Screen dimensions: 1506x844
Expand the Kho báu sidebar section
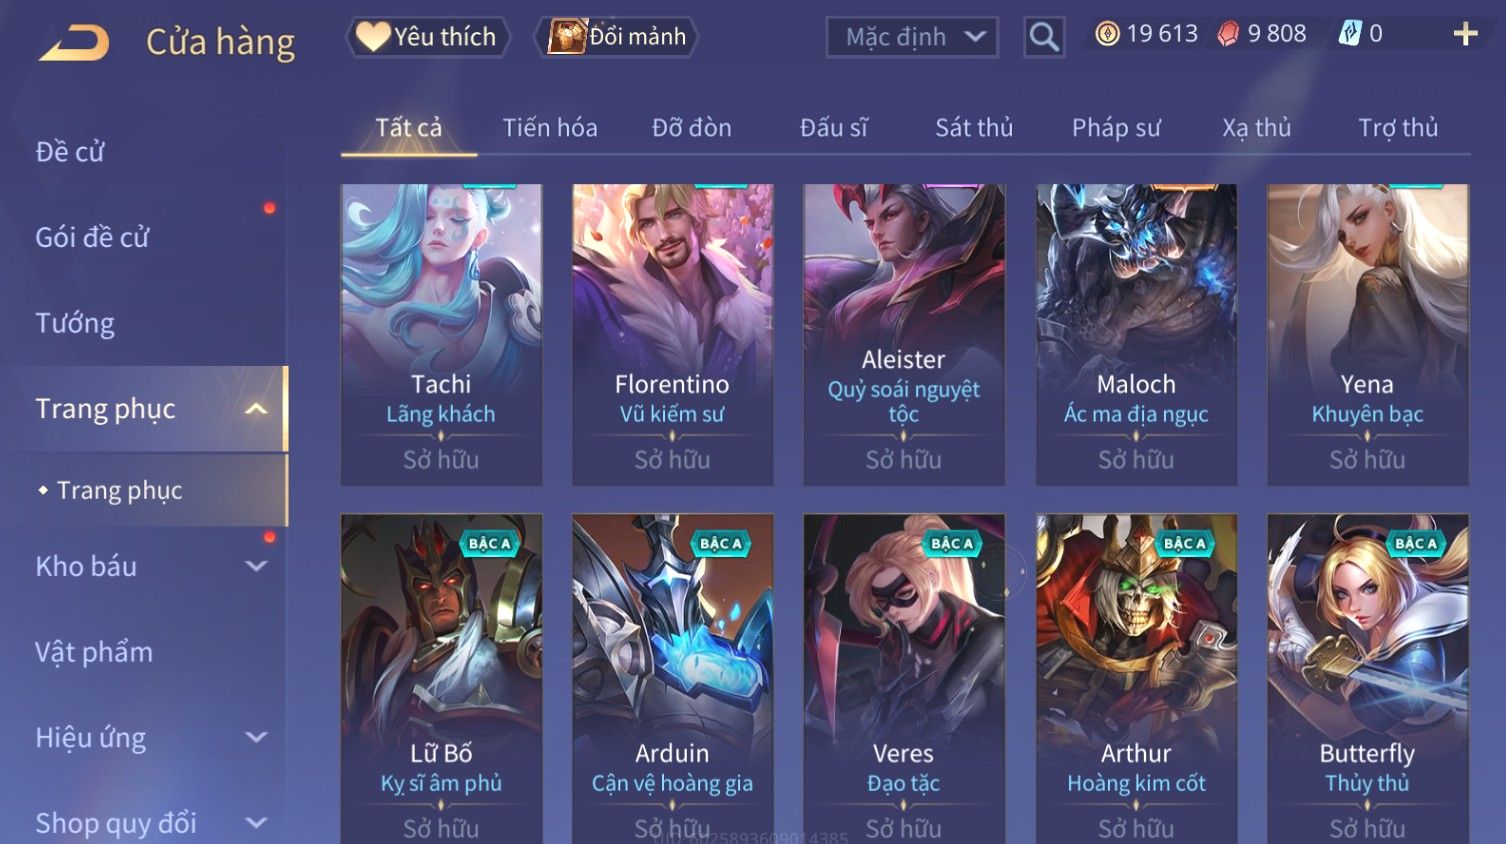(x=256, y=566)
